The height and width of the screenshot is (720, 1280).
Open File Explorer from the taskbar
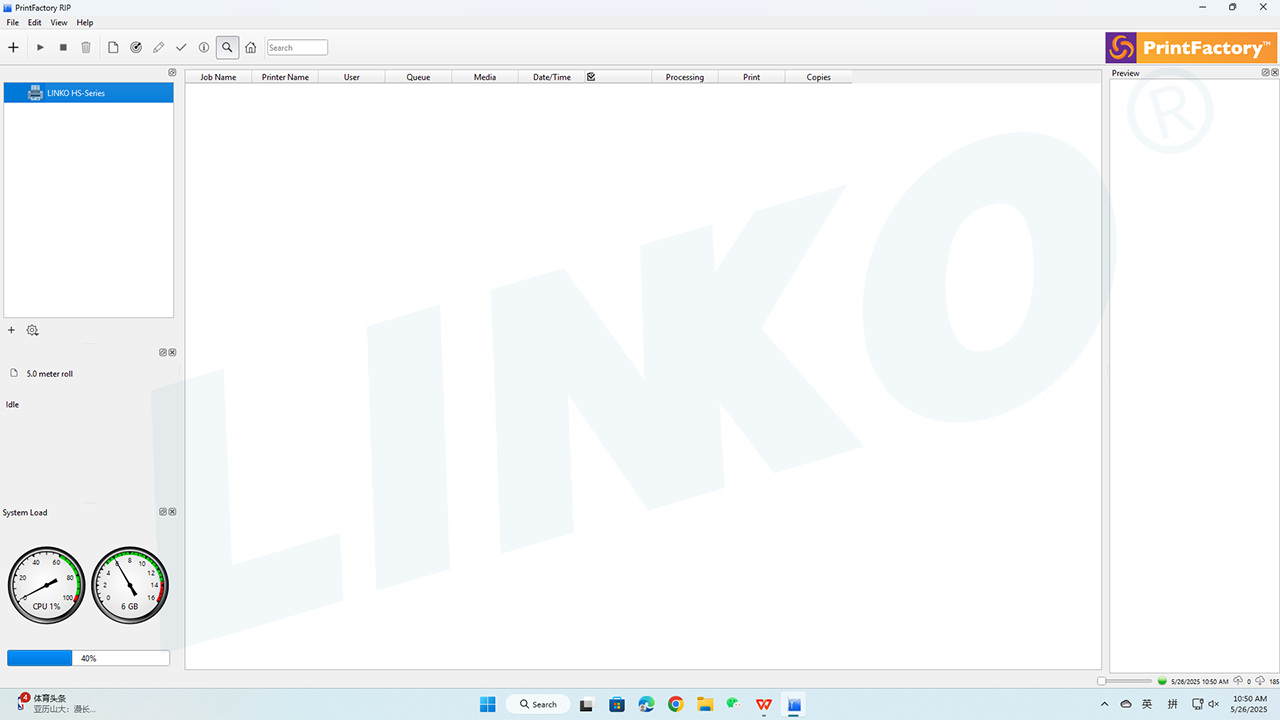(x=704, y=704)
